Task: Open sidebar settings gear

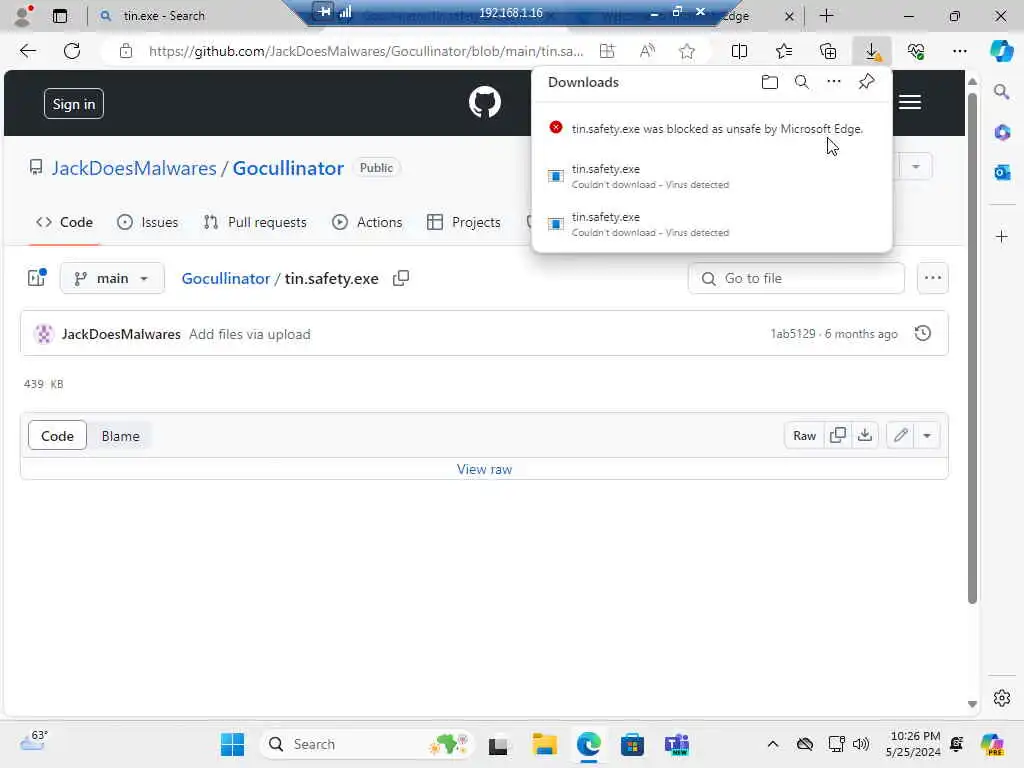Action: (x=1001, y=698)
